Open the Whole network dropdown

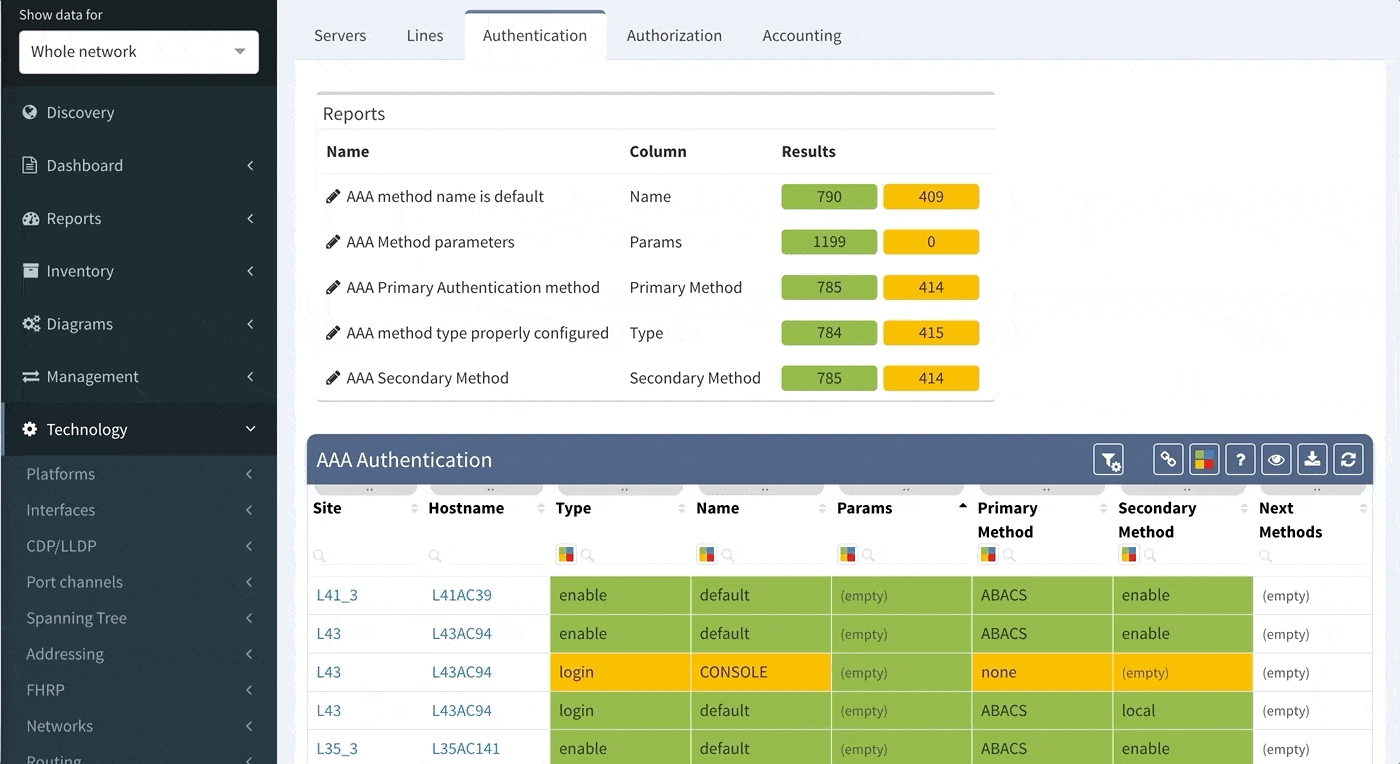coord(139,52)
